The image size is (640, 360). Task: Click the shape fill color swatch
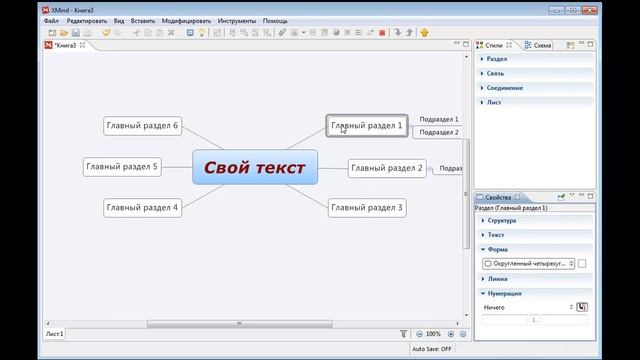(582, 264)
